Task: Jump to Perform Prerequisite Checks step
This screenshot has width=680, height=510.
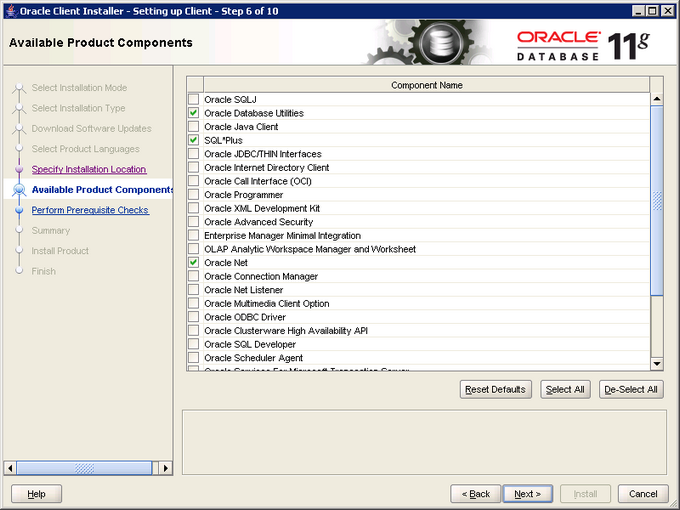Action: coord(90,210)
